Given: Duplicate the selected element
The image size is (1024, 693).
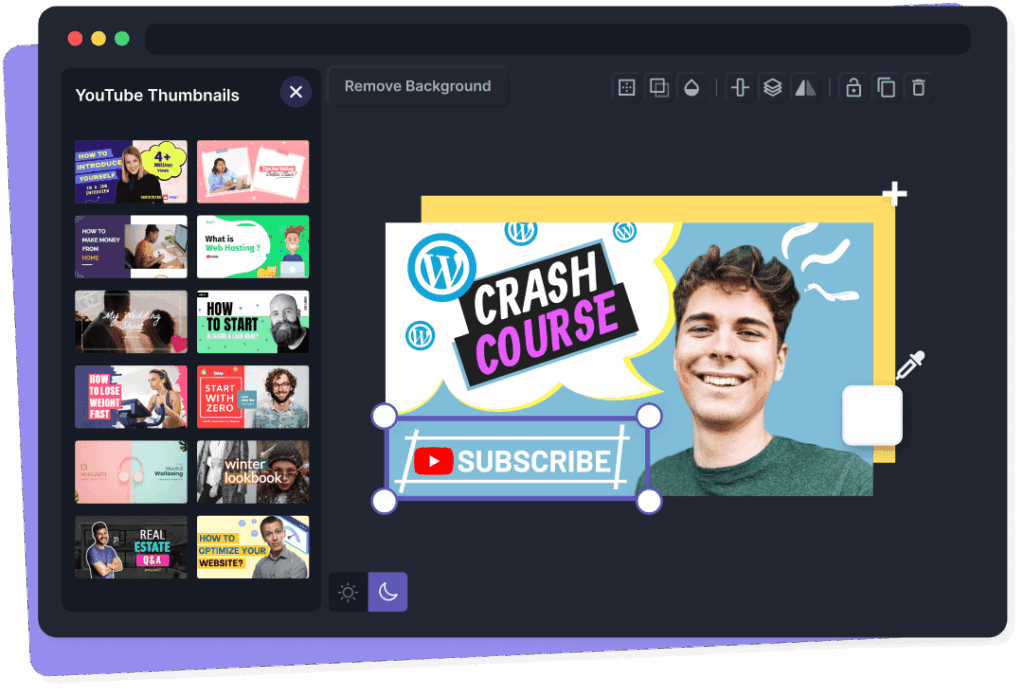Looking at the screenshot, I should pyautogui.click(x=886, y=88).
